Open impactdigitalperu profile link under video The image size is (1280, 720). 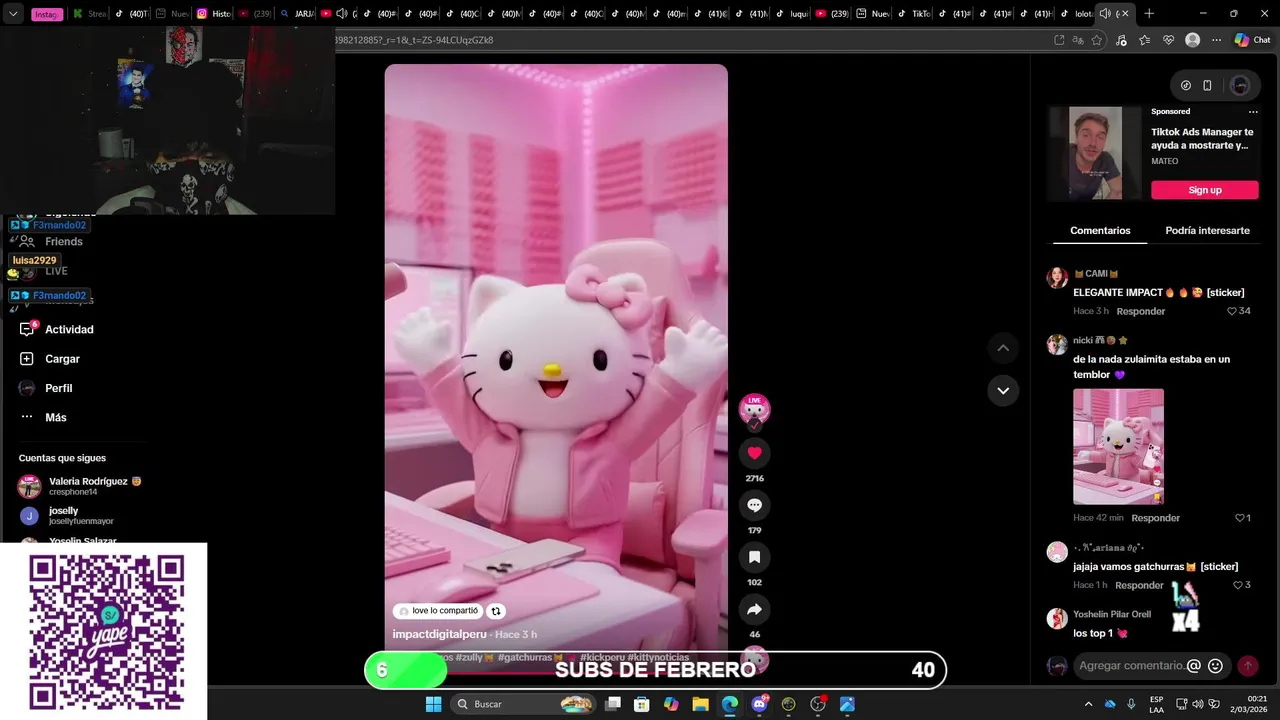coord(439,634)
